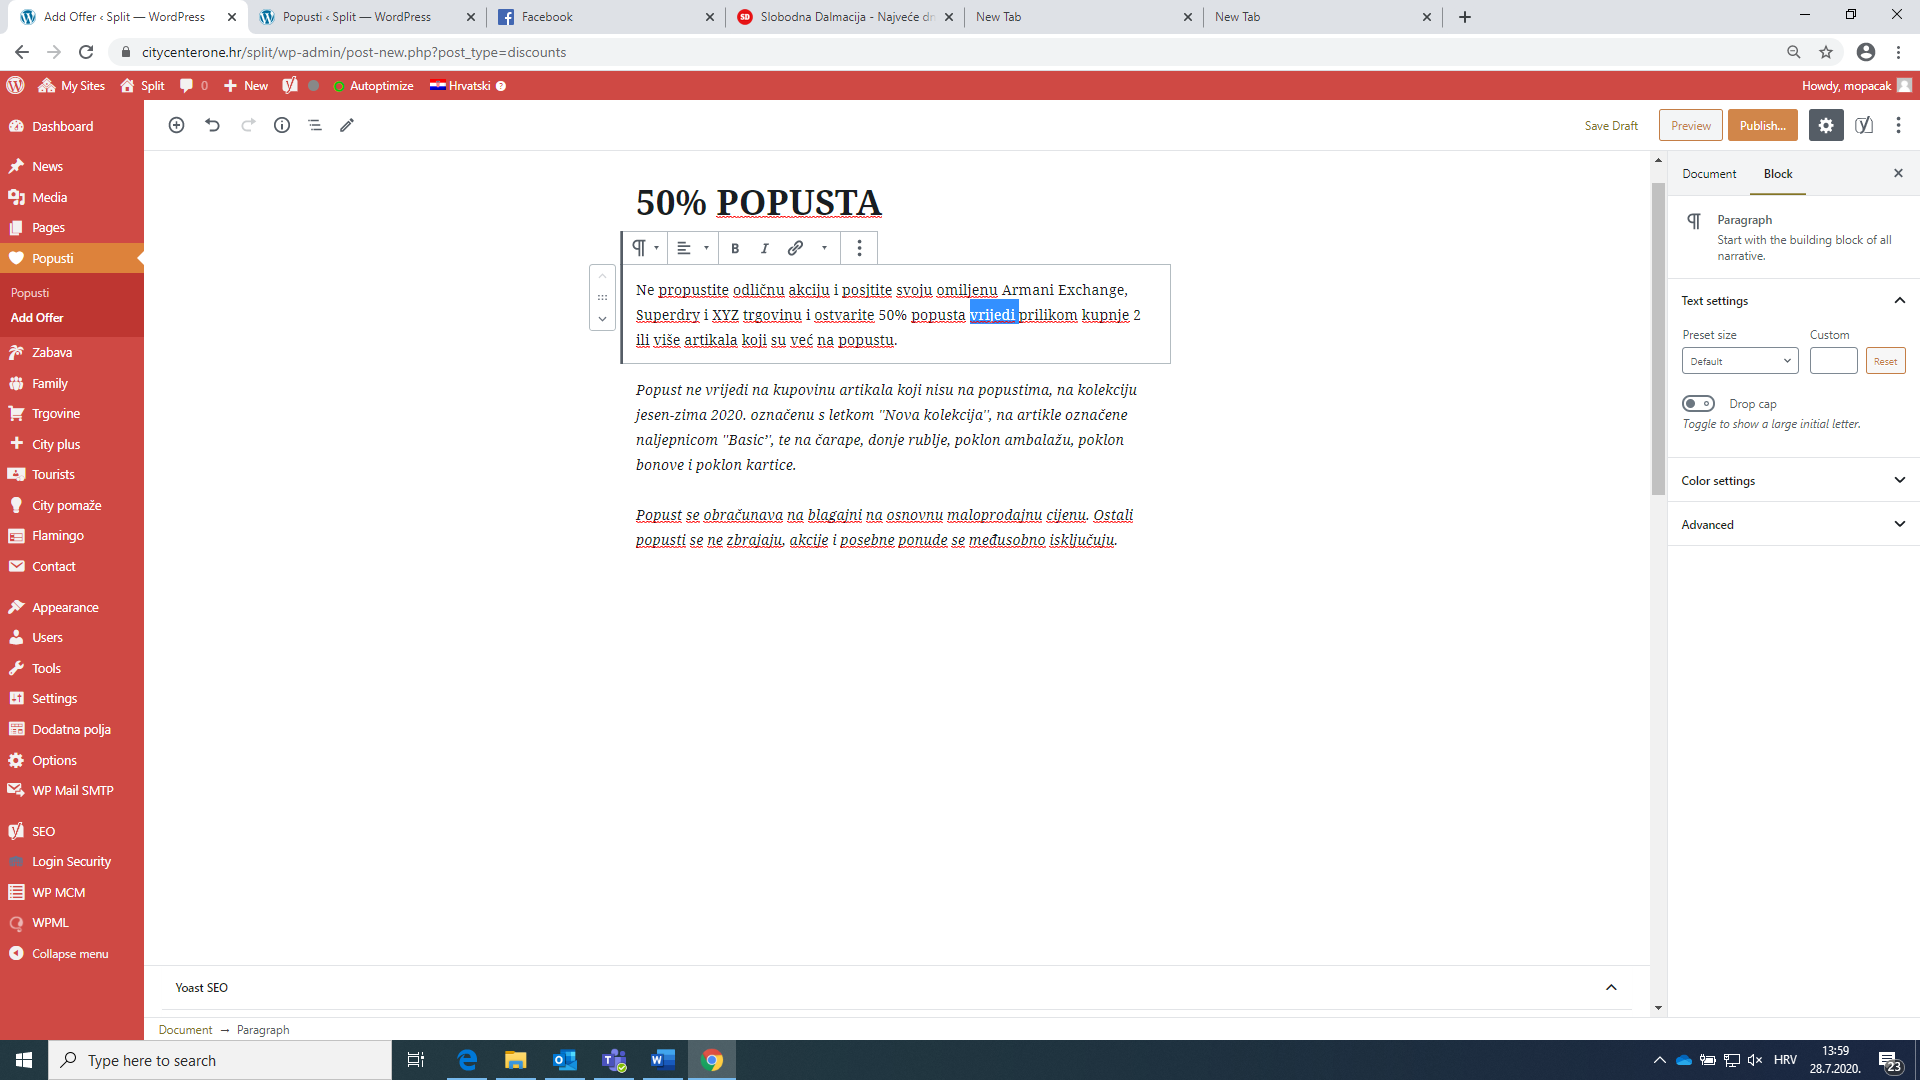
Task: Open My Sites in admin bar
Action: (x=72, y=86)
